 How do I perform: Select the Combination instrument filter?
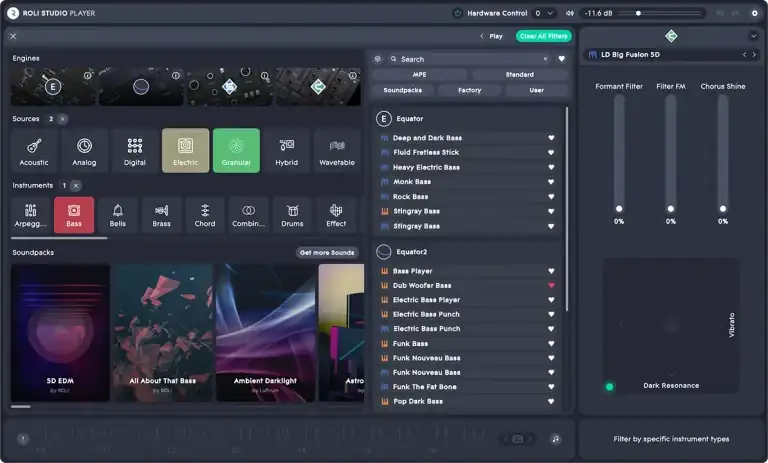(x=248, y=215)
